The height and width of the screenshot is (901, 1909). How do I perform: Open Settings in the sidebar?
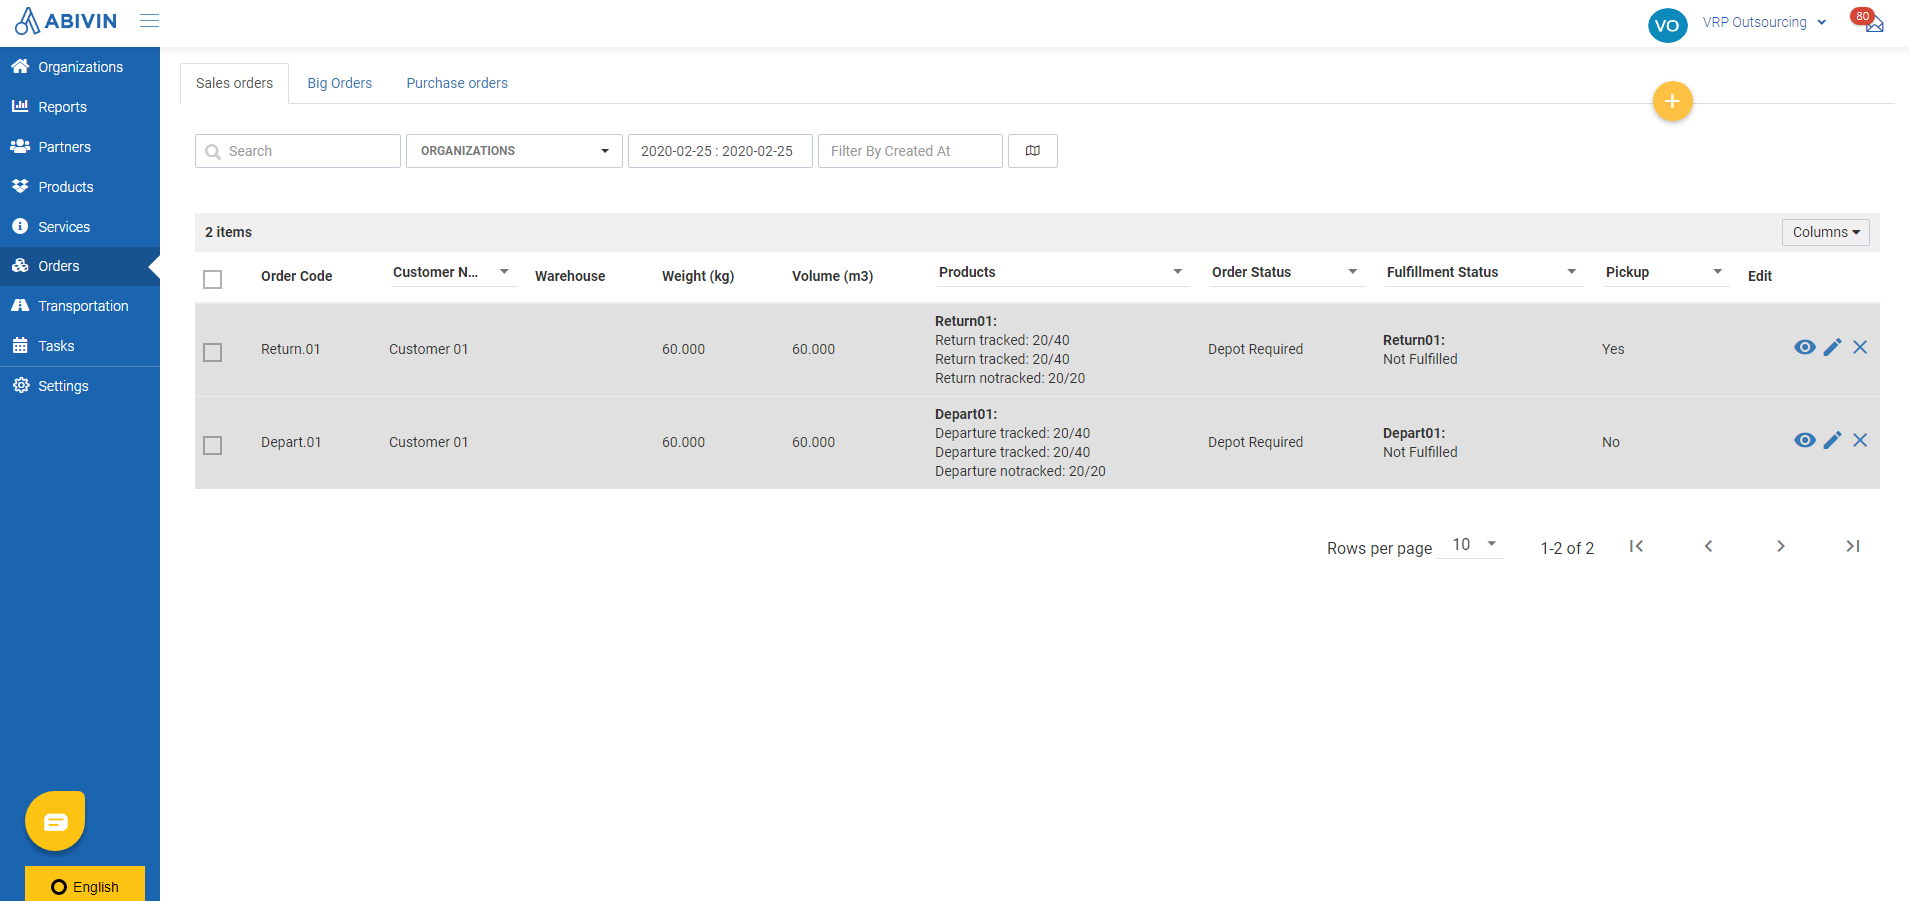pos(80,386)
